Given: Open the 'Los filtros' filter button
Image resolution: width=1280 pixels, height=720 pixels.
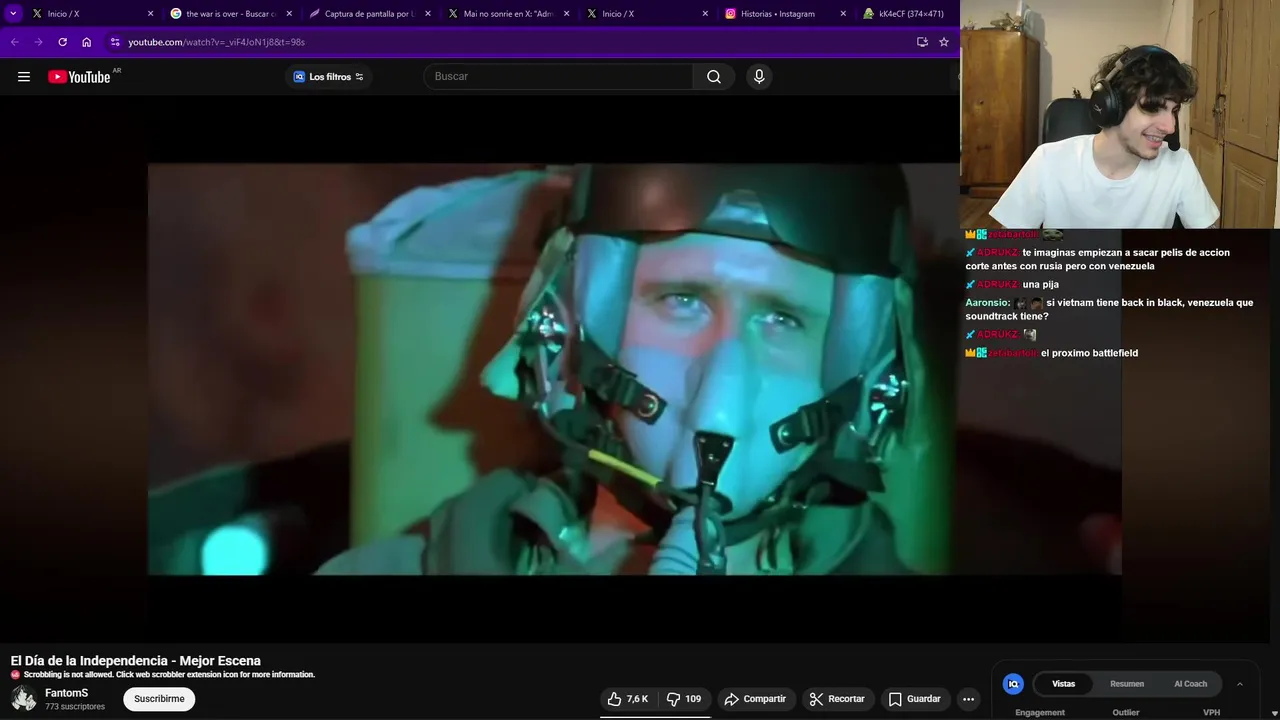Looking at the screenshot, I should pos(329,77).
